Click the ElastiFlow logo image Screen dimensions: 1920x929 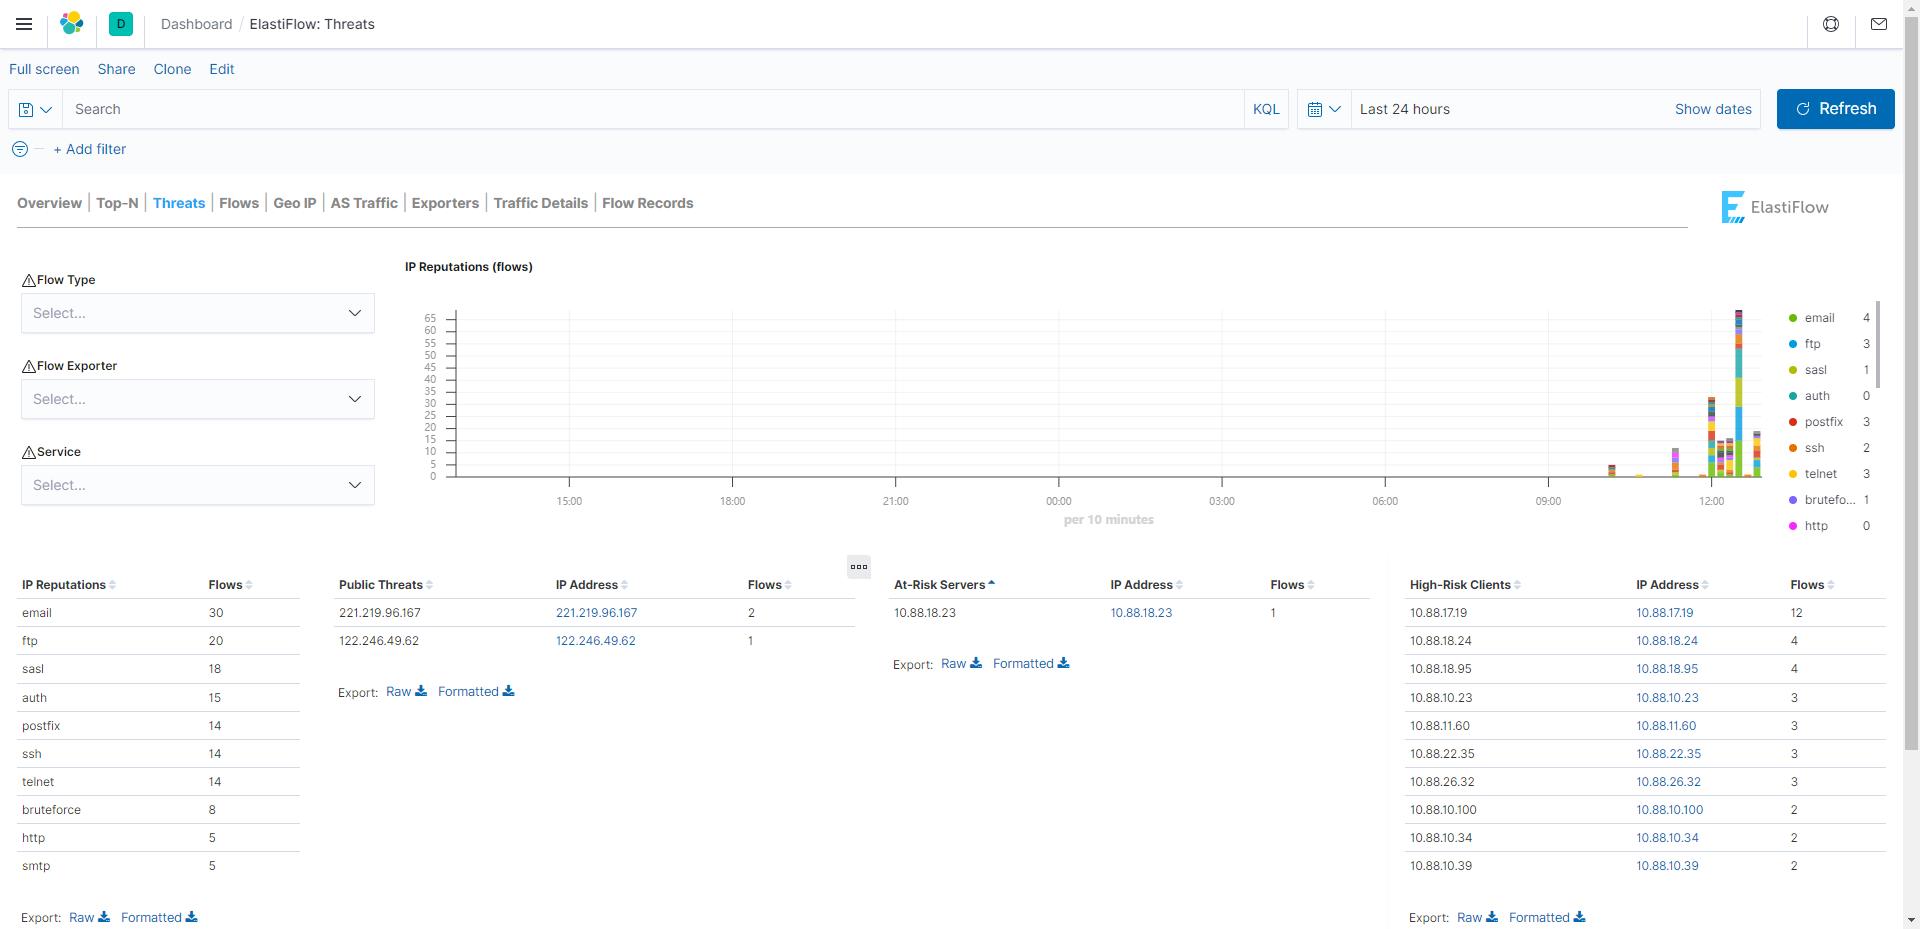coord(1774,207)
